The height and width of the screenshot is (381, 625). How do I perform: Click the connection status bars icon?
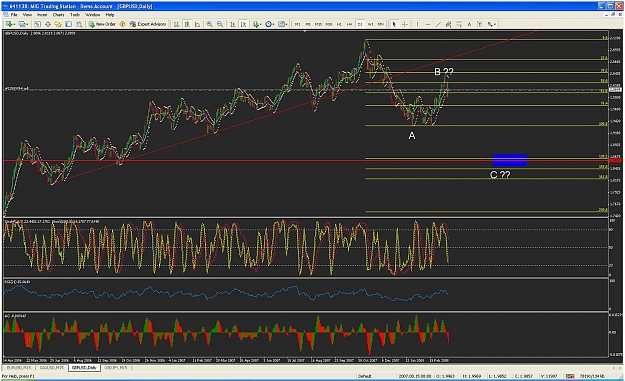click(570, 376)
